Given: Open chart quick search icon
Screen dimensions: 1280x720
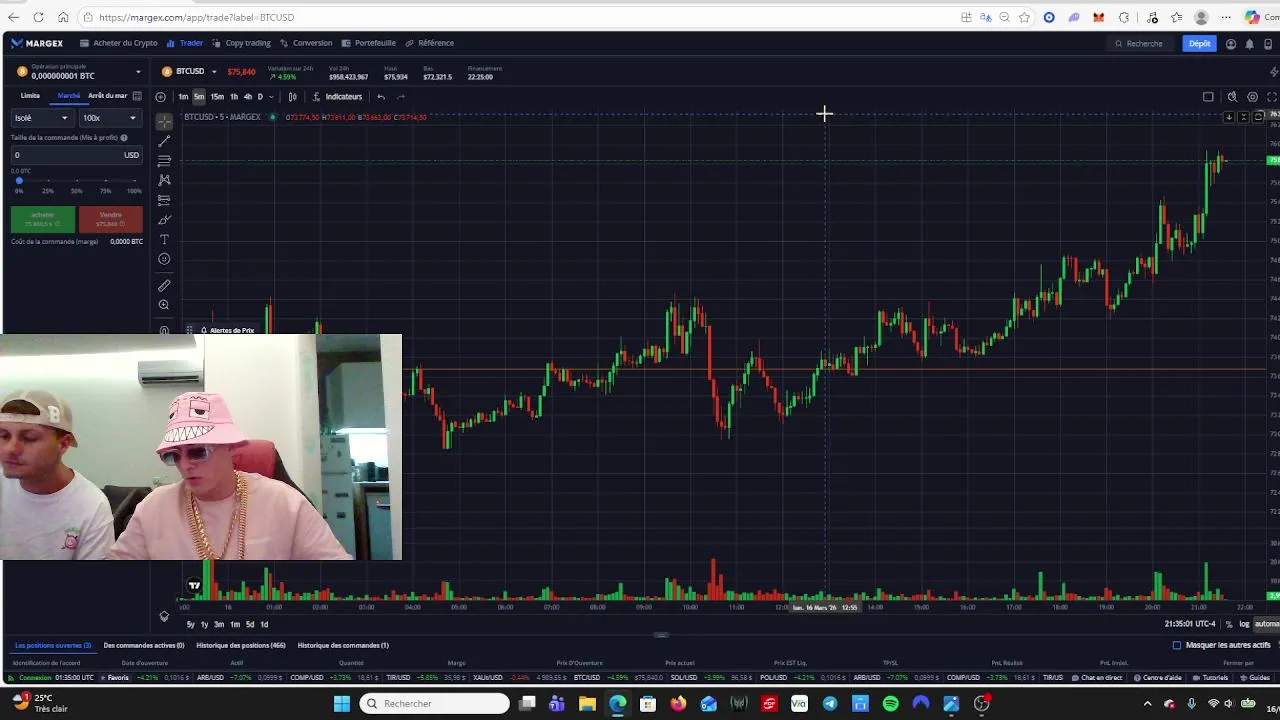Looking at the screenshot, I should [x=1232, y=97].
